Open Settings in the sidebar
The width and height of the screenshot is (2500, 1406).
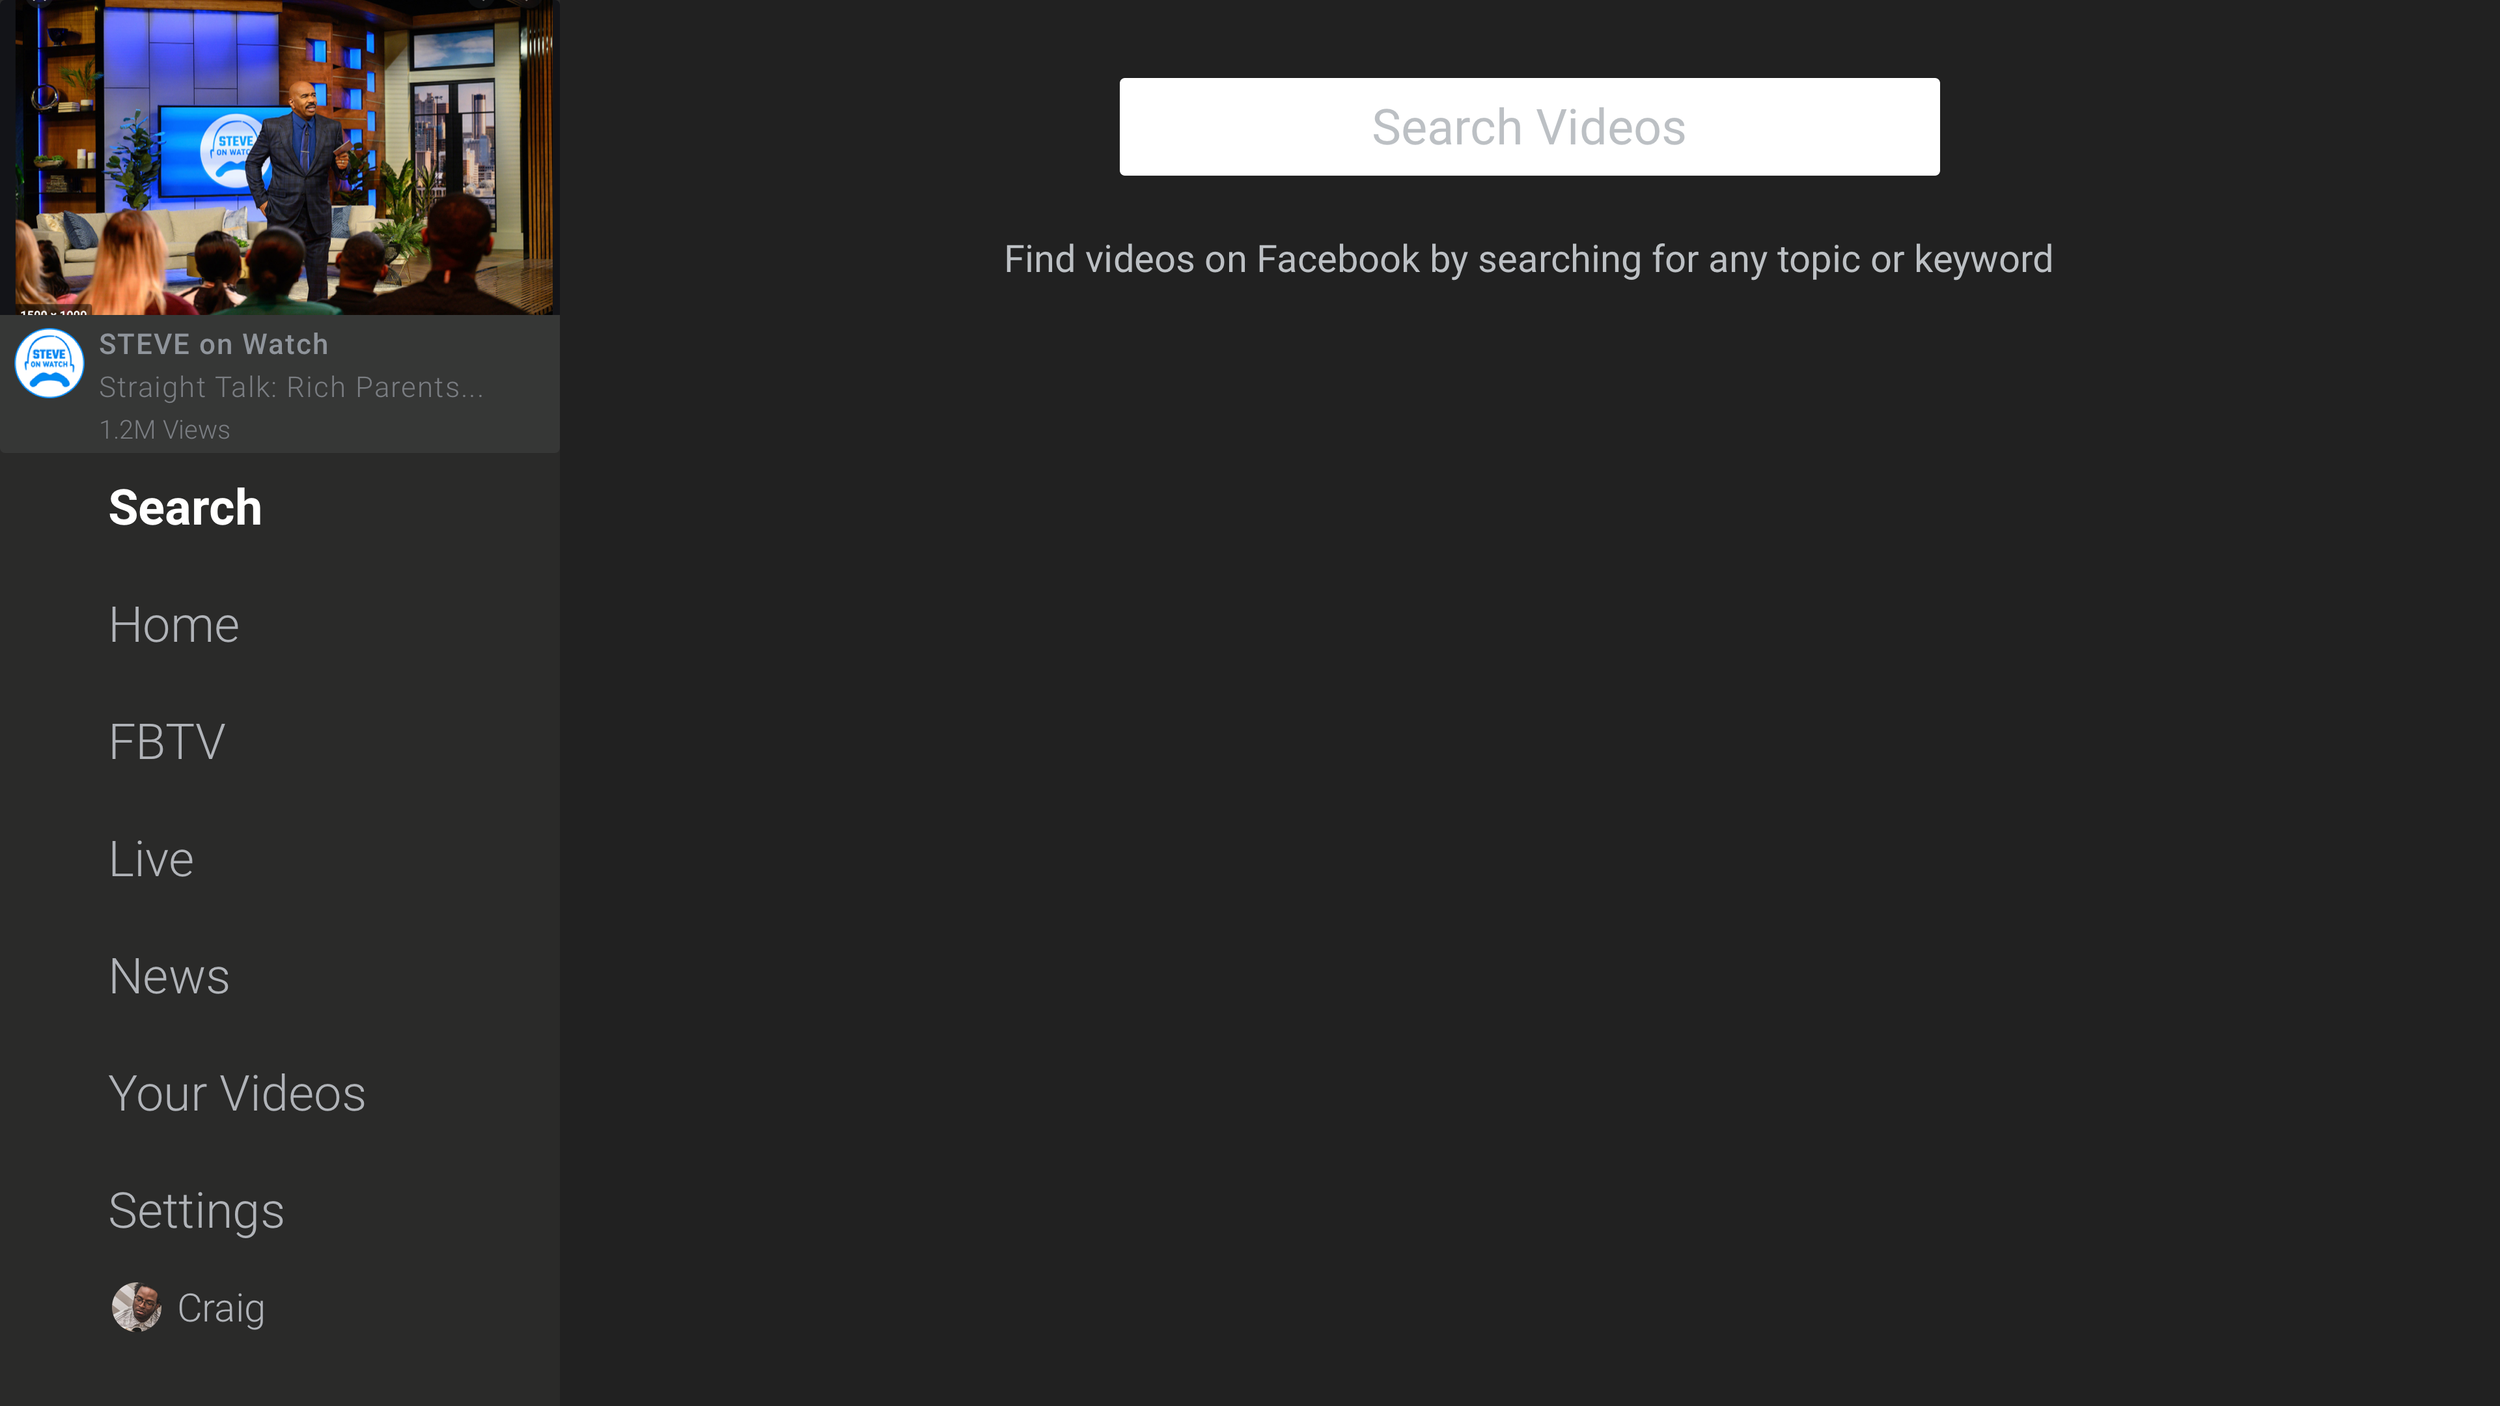tap(196, 1211)
